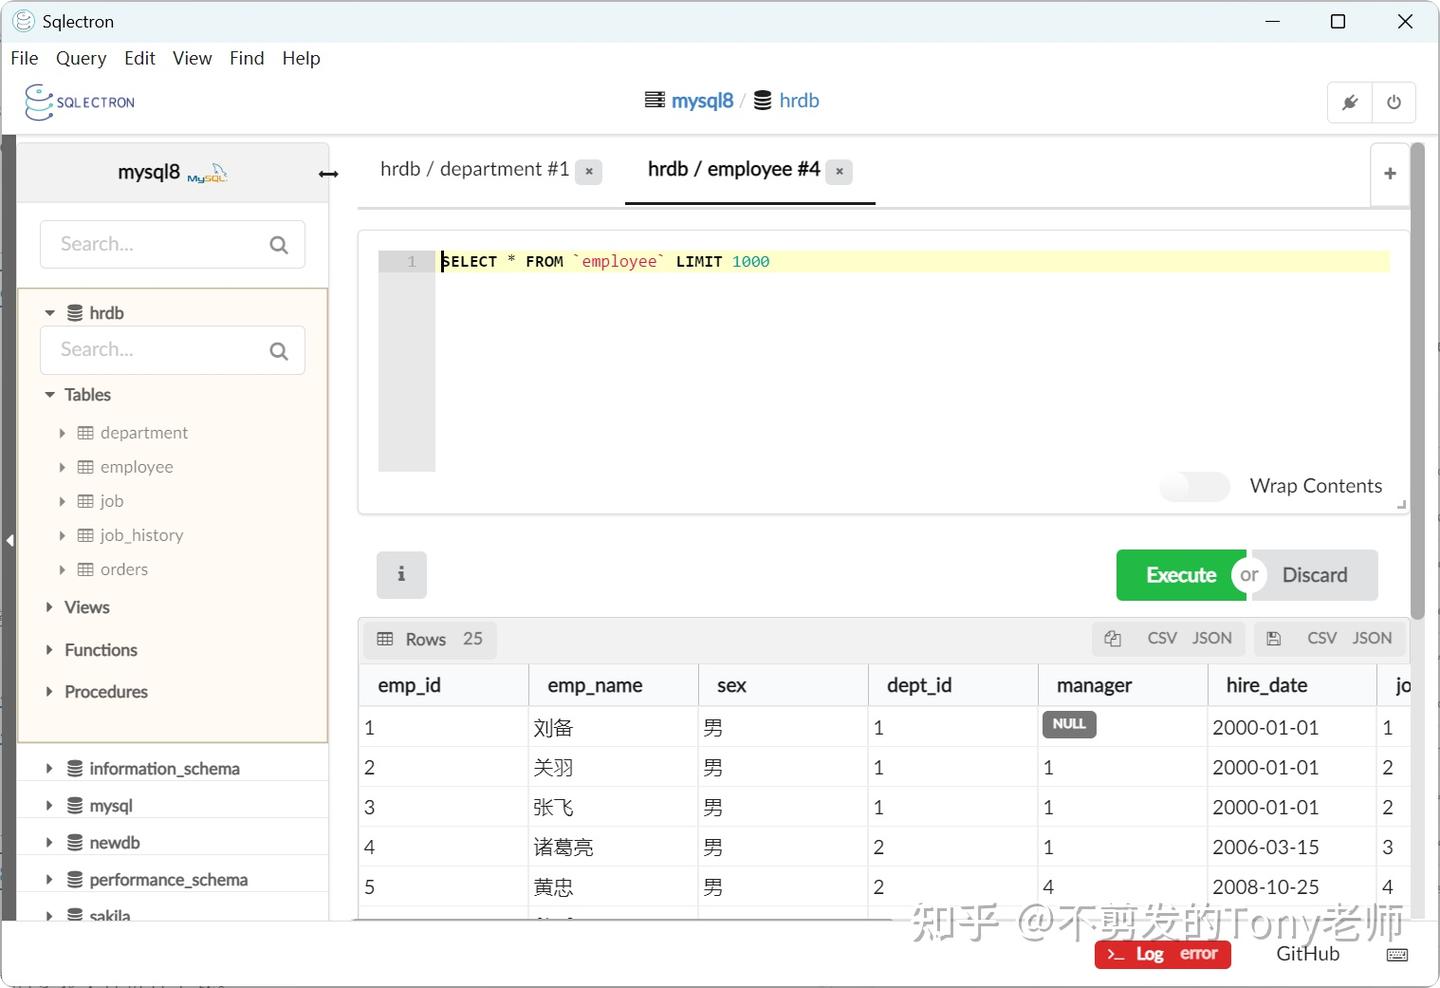Close the hrdb / employee #4 tab
Viewport: 1440px width, 988px height.
[x=839, y=171]
